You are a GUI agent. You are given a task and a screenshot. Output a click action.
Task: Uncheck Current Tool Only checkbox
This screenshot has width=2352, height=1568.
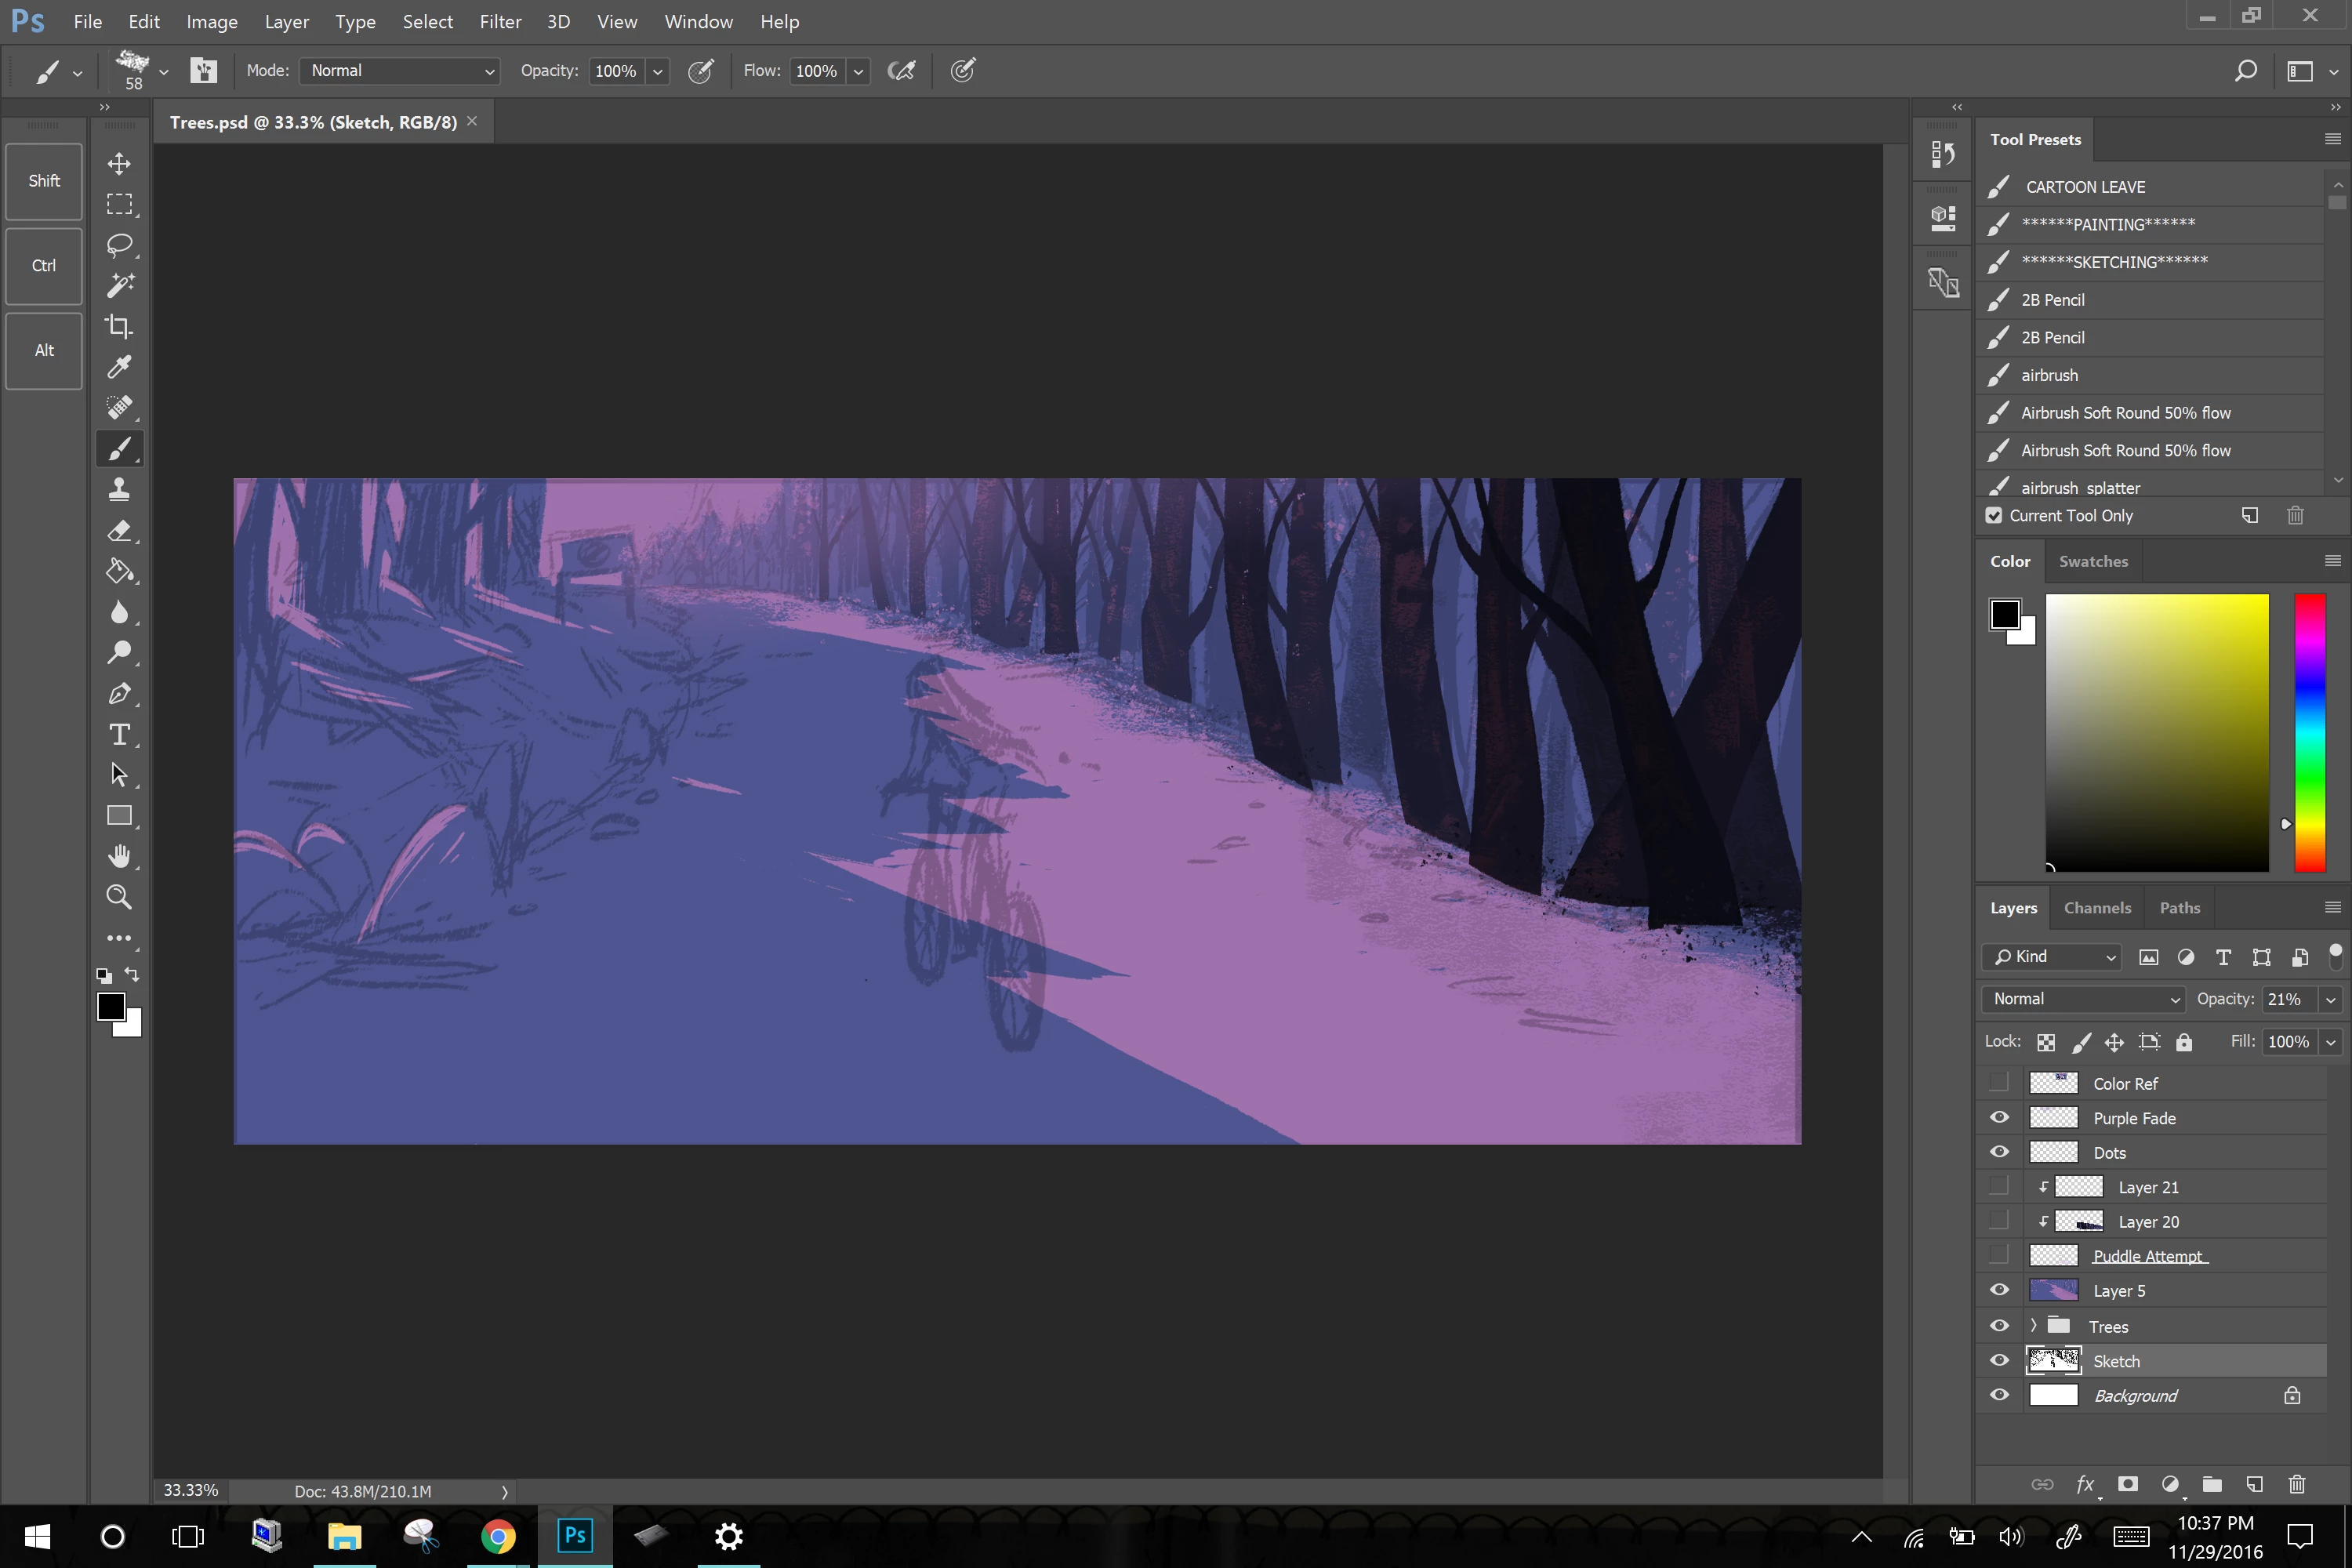[x=1994, y=516]
